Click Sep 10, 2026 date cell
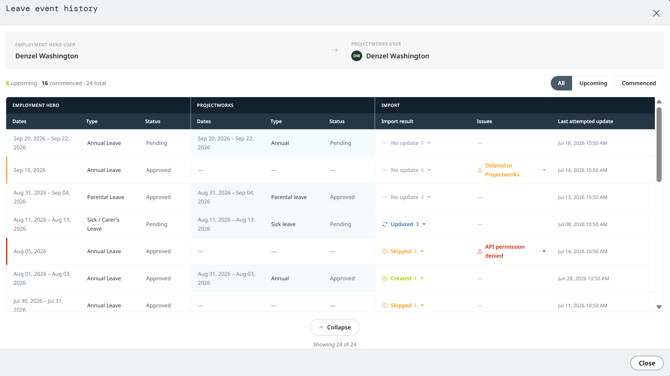Viewport: 670px width, 376px height. point(29,170)
